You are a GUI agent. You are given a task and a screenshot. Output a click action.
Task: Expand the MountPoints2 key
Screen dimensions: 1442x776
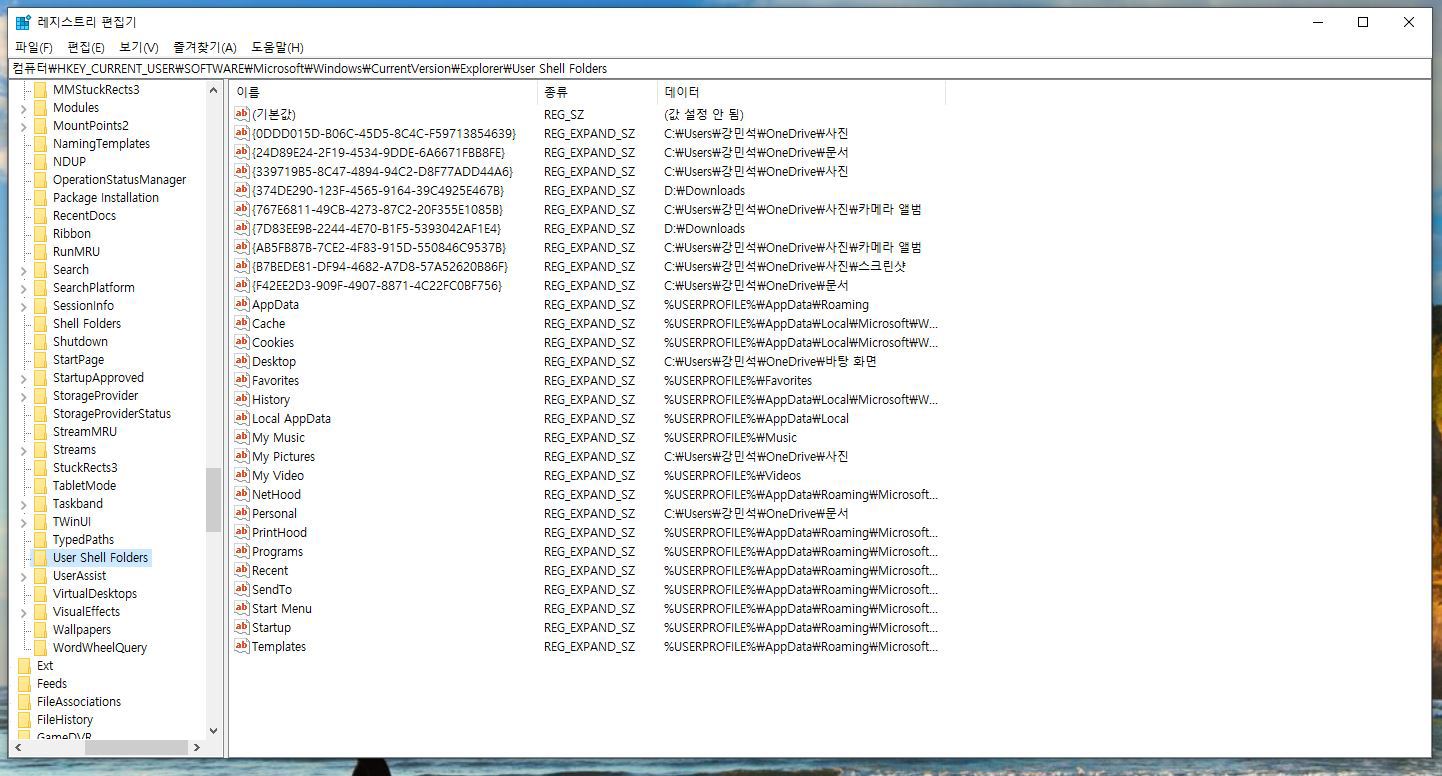[x=24, y=126]
